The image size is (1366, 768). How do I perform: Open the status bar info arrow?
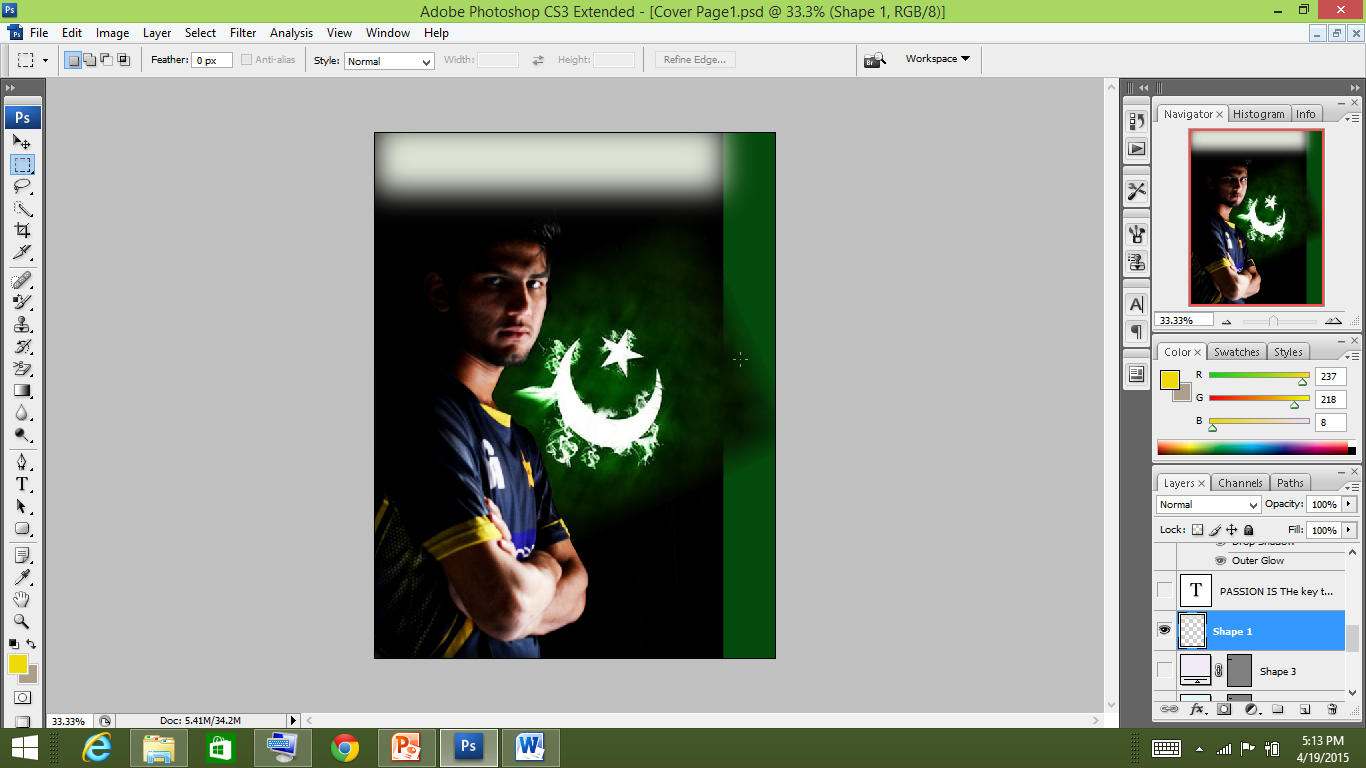pos(293,720)
